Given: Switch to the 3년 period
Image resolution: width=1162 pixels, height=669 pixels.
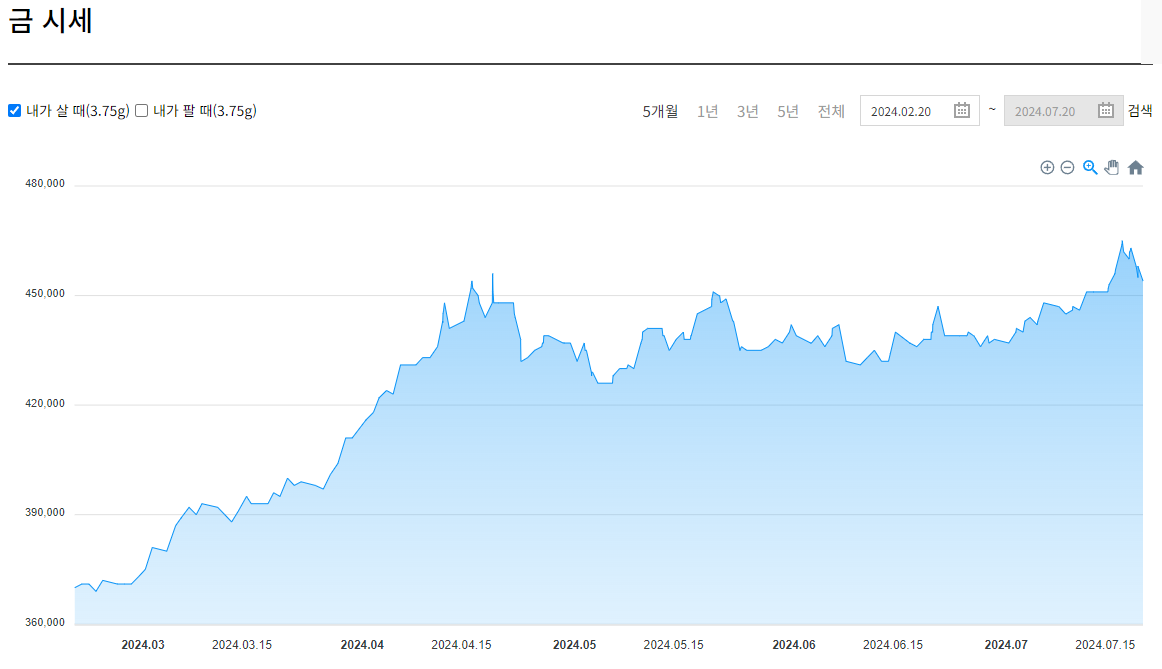Looking at the screenshot, I should (x=747, y=111).
